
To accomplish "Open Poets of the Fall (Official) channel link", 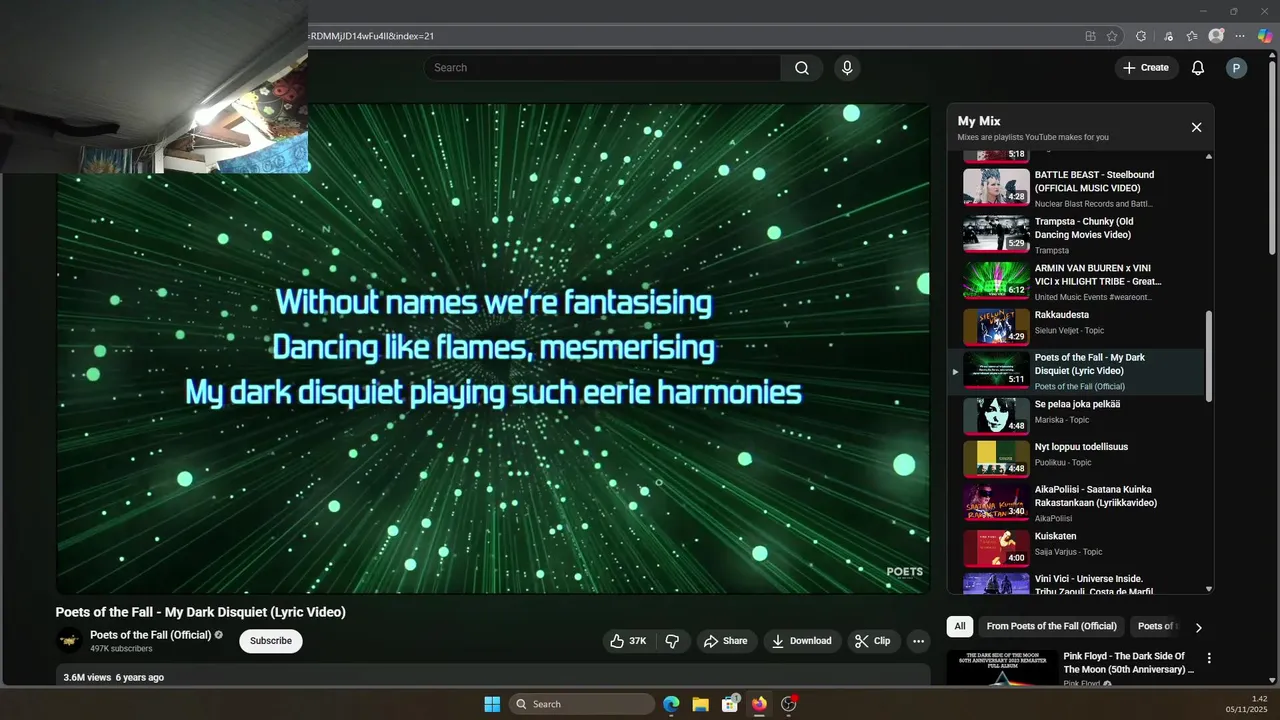I will pyautogui.click(x=150, y=635).
